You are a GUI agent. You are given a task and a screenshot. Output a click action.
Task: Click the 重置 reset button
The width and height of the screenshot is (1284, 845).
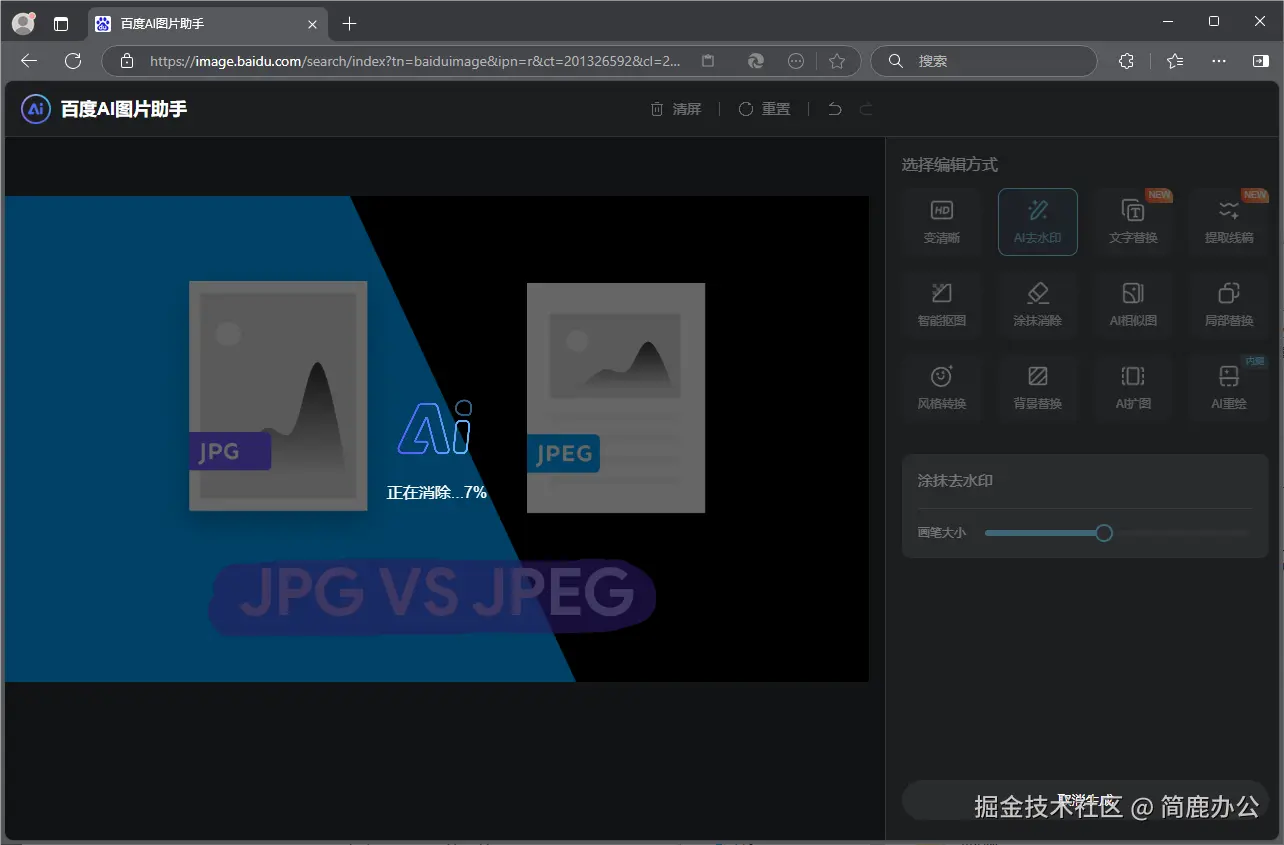[765, 109]
